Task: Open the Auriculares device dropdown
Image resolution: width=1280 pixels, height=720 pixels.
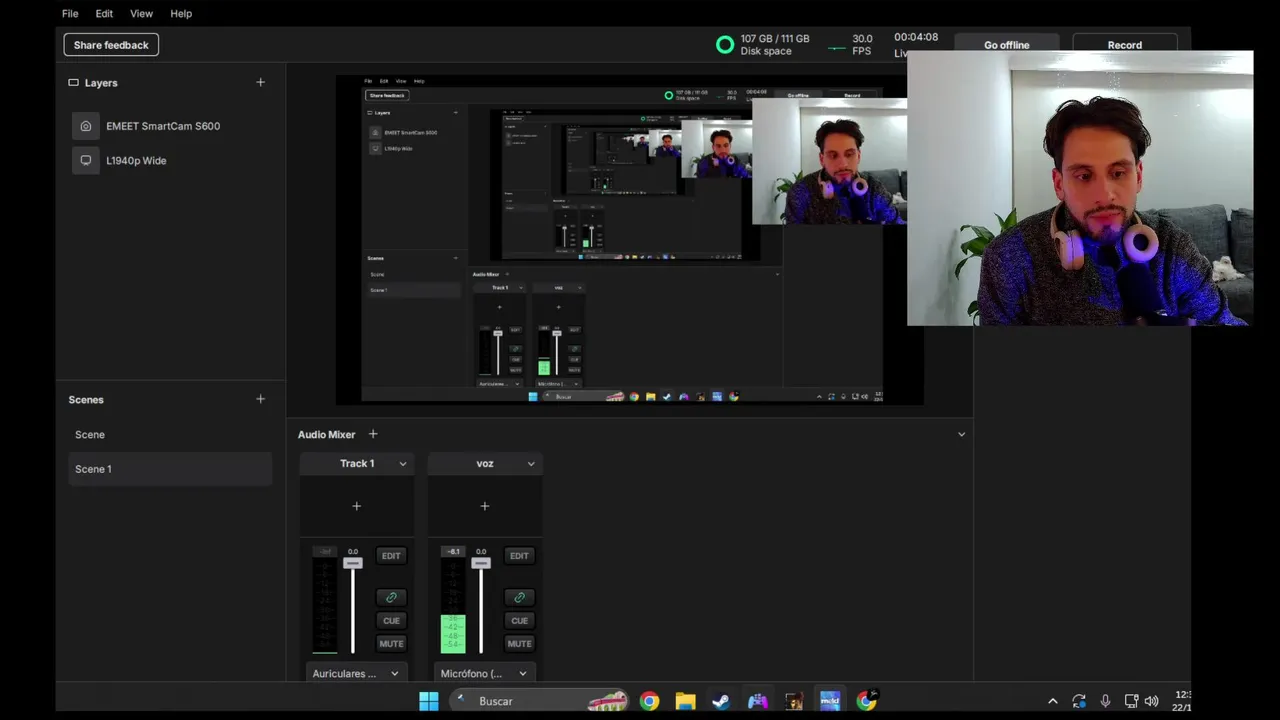Action: [356, 673]
